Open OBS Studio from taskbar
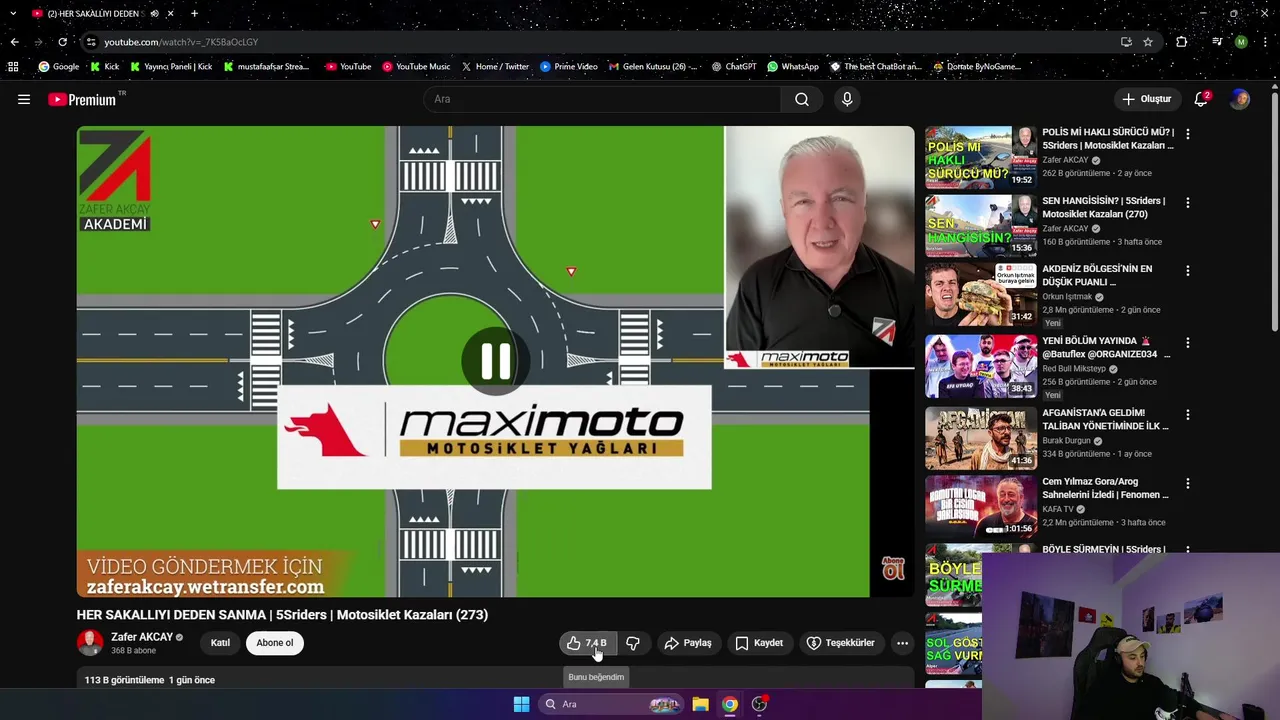1280x720 pixels. [759, 704]
